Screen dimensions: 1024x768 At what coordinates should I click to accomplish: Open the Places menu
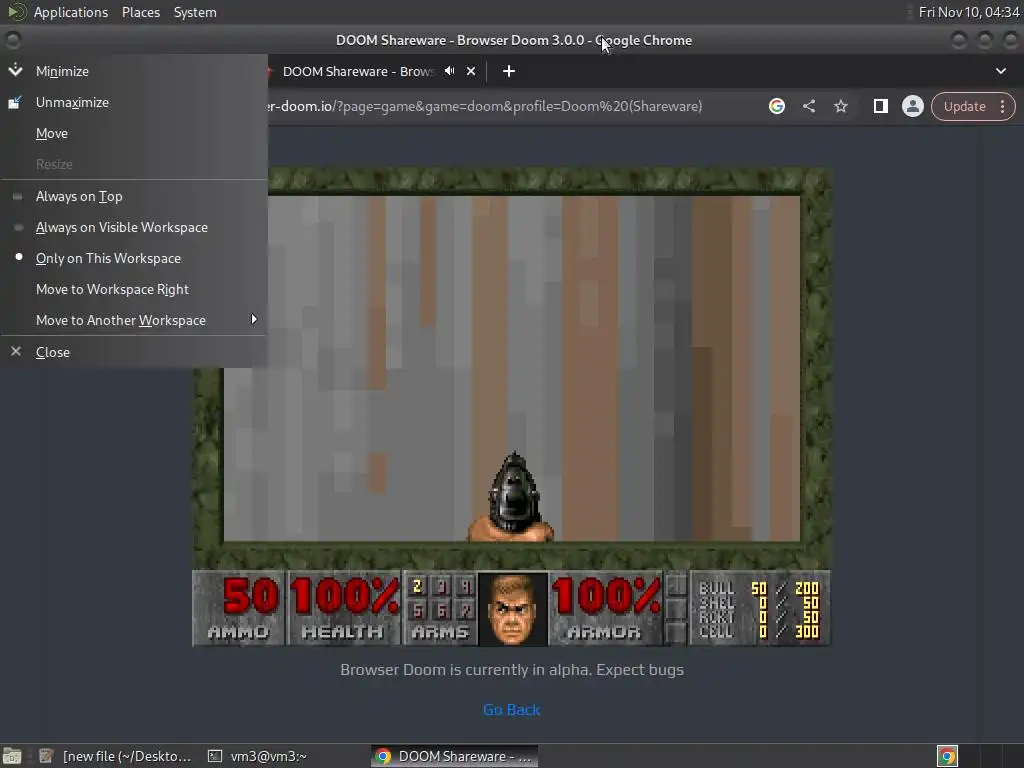pos(140,12)
